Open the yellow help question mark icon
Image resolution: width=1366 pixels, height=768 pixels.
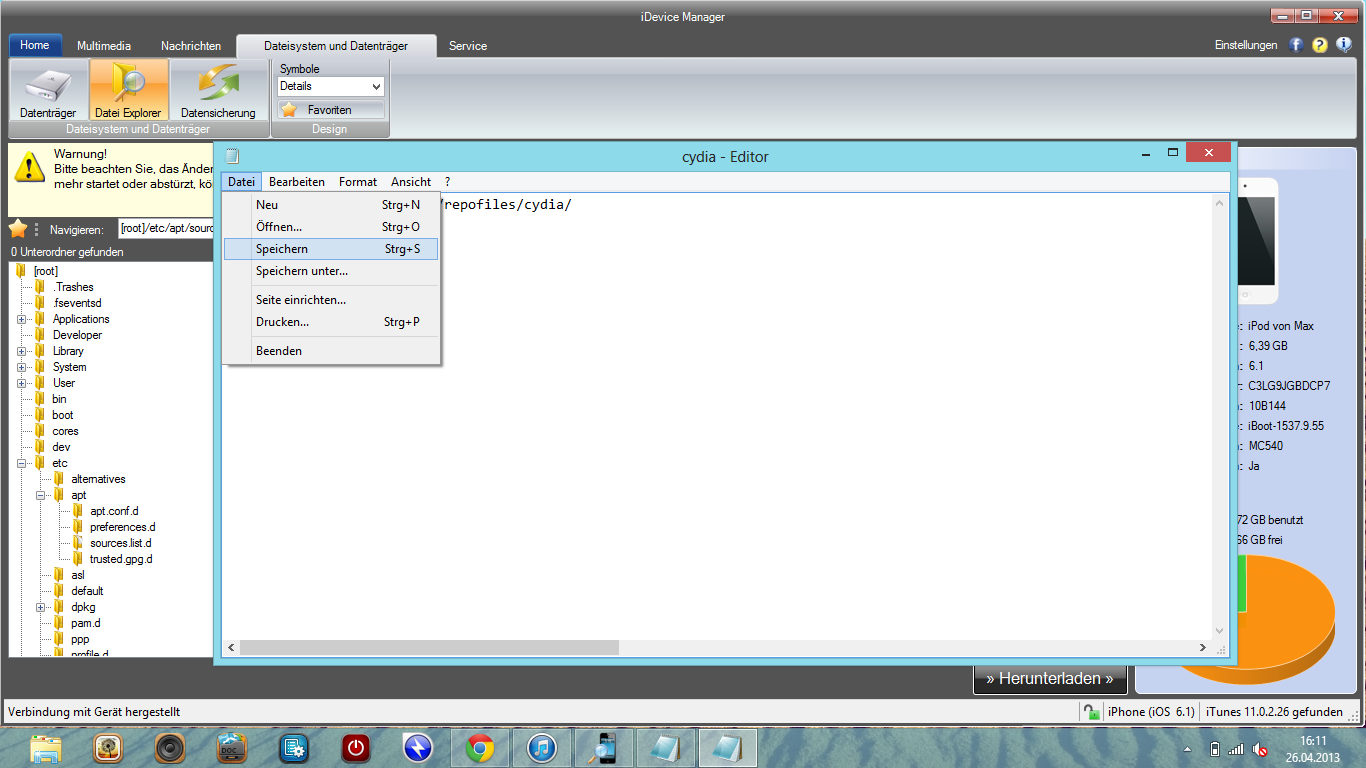1320,45
